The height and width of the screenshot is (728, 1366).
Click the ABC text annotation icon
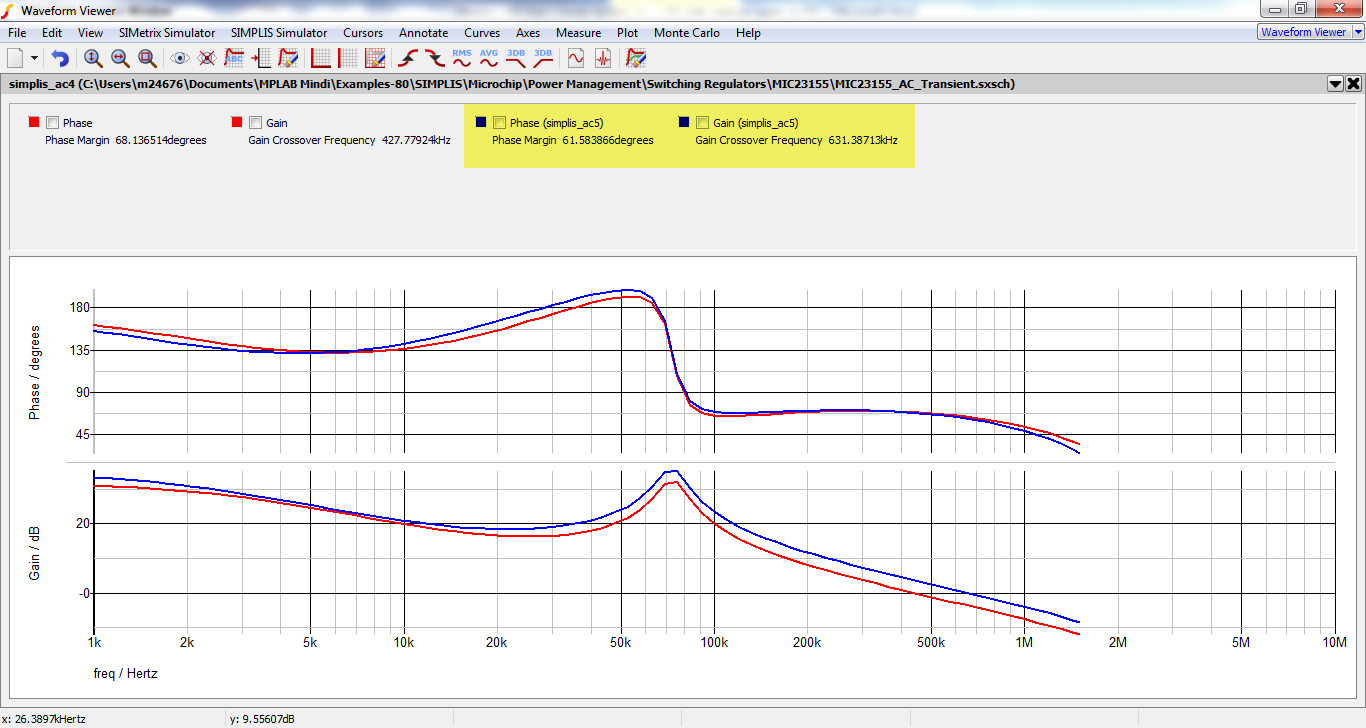point(234,58)
